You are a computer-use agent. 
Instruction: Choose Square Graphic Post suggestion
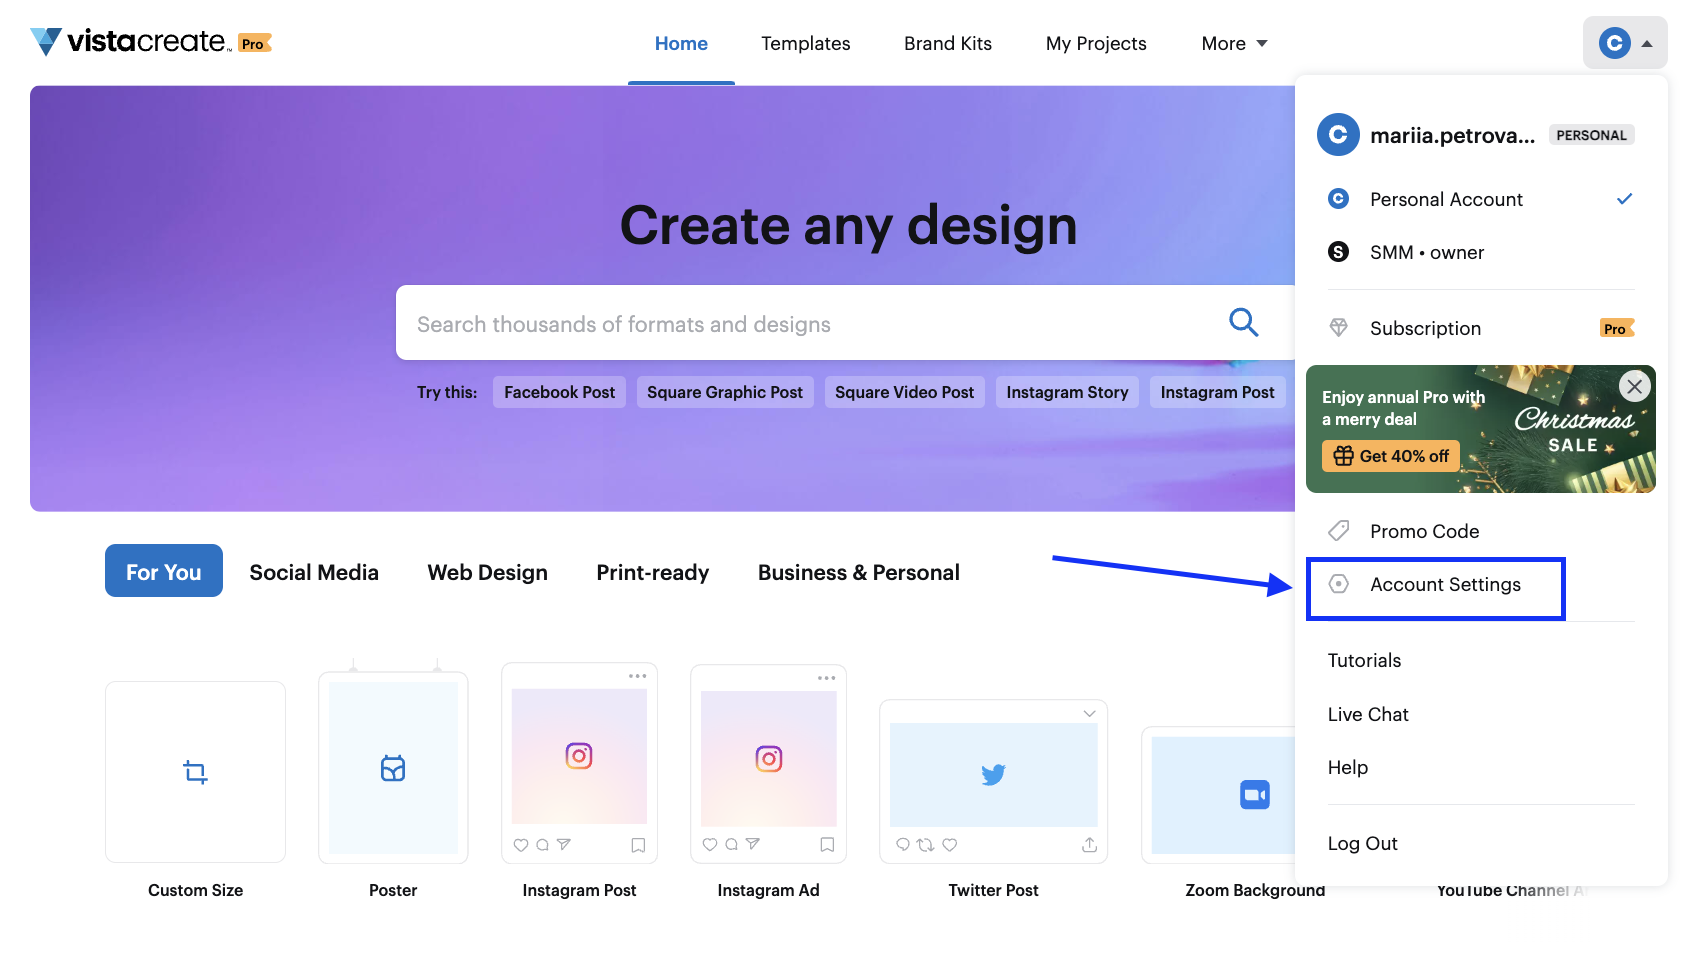coord(725,392)
